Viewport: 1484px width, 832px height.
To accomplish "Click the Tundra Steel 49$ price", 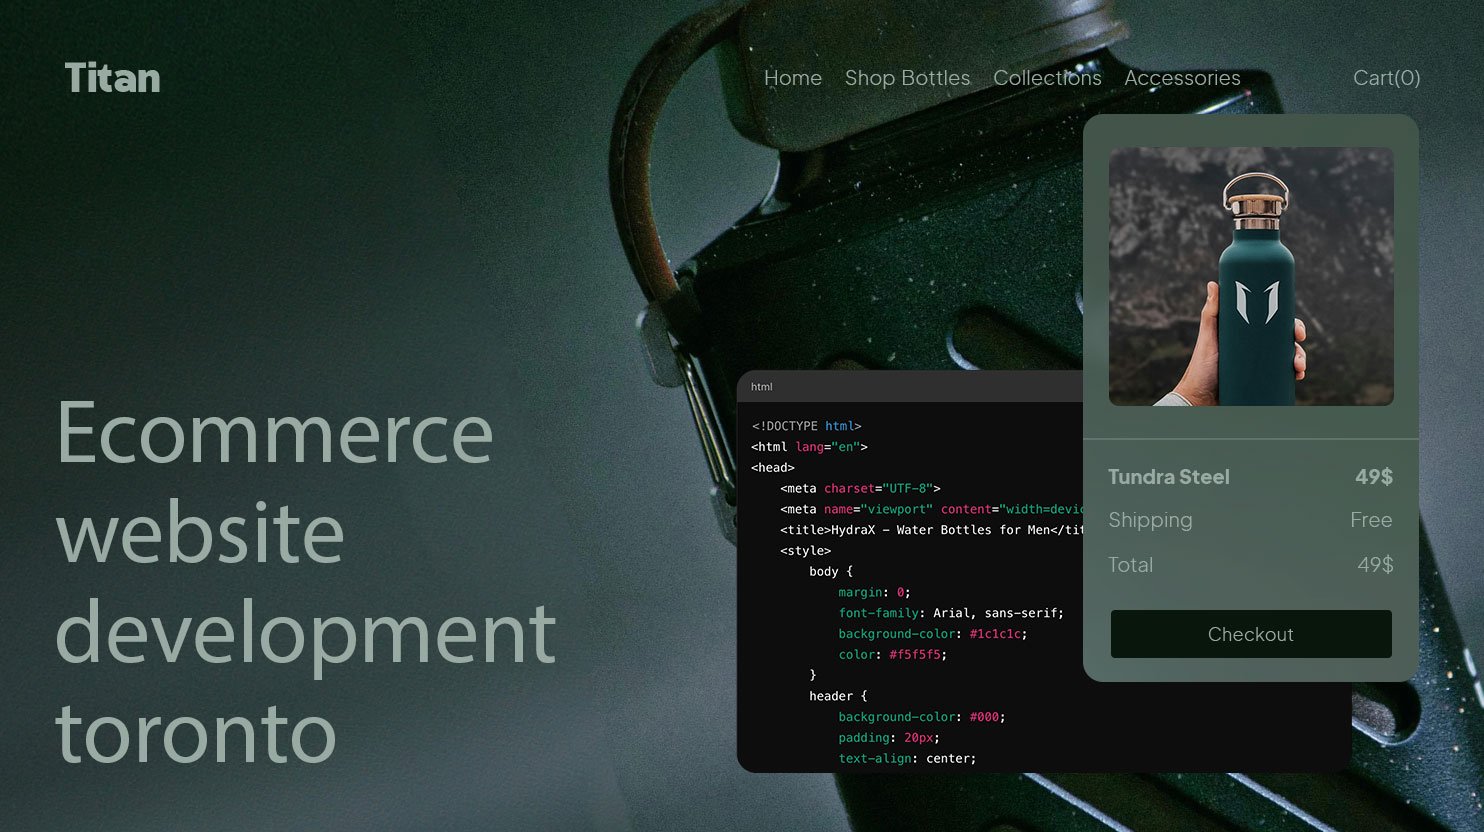I will pyautogui.click(x=1374, y=477).
